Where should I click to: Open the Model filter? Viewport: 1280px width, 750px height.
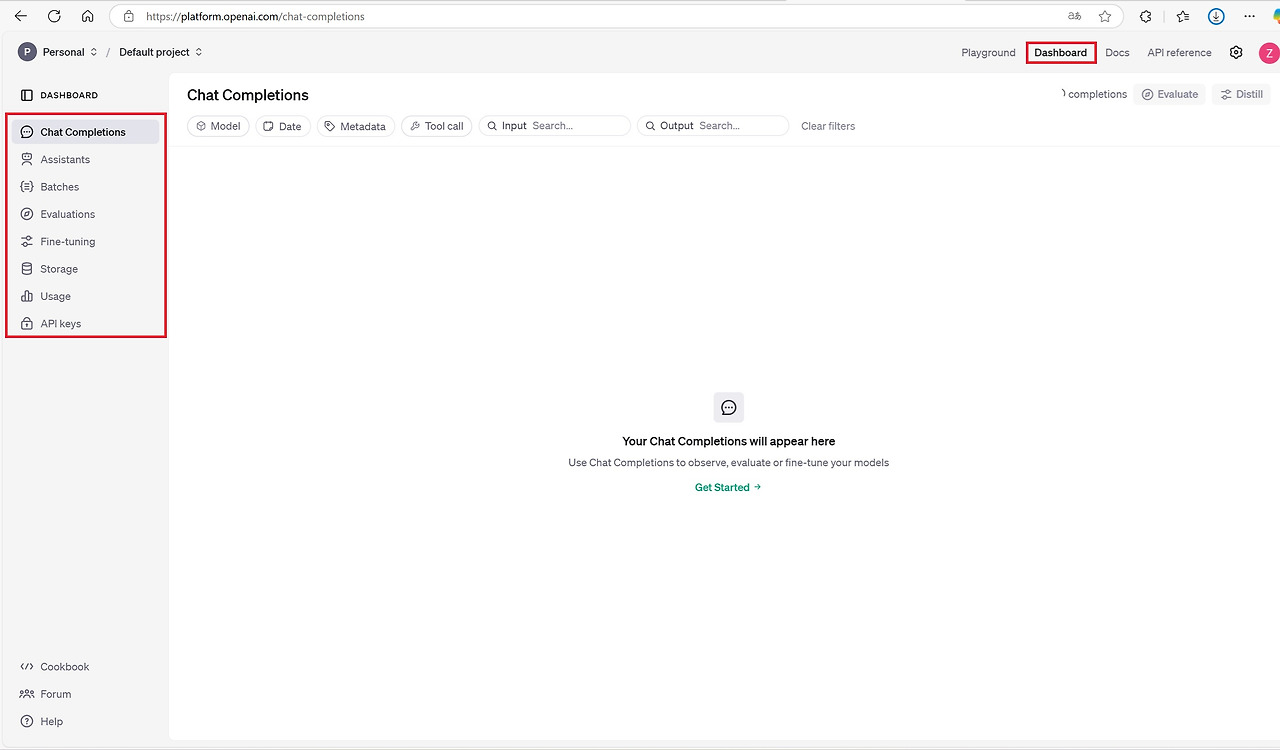click(x=218, y=126)
